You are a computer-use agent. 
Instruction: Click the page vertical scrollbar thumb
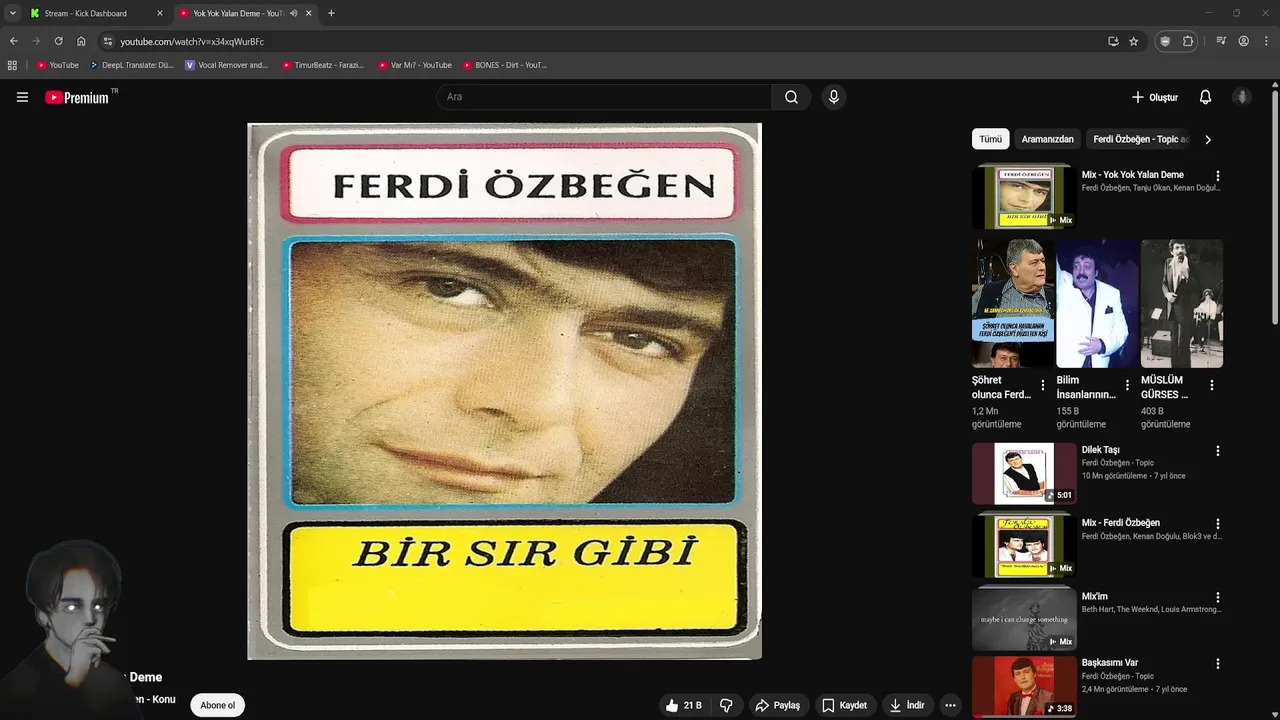[1275, 207]
